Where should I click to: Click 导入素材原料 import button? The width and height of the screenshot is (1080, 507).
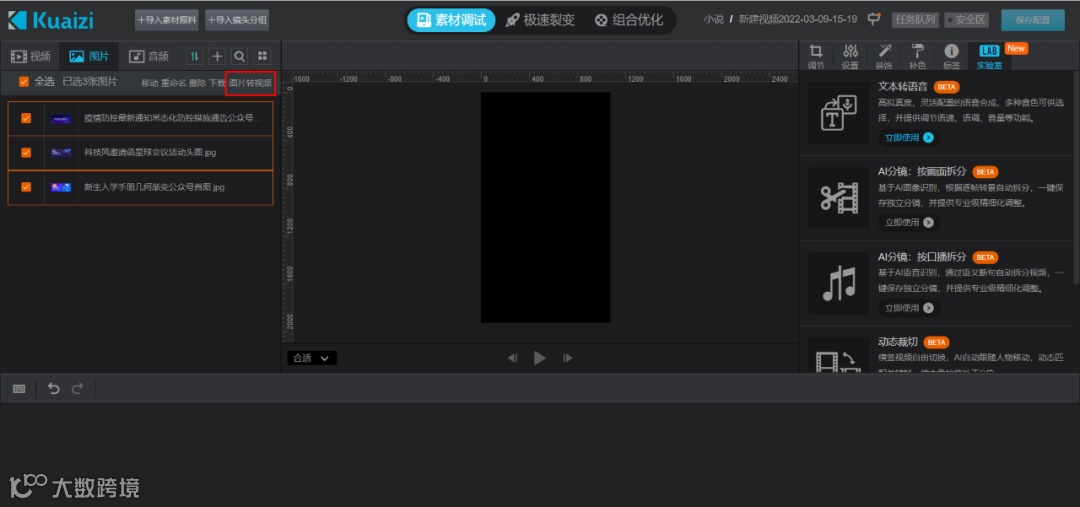(x=167, y=20)
